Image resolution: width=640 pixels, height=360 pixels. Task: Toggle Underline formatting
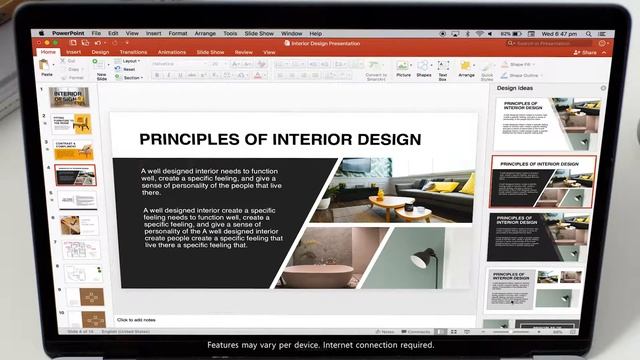tap(180, 76)
